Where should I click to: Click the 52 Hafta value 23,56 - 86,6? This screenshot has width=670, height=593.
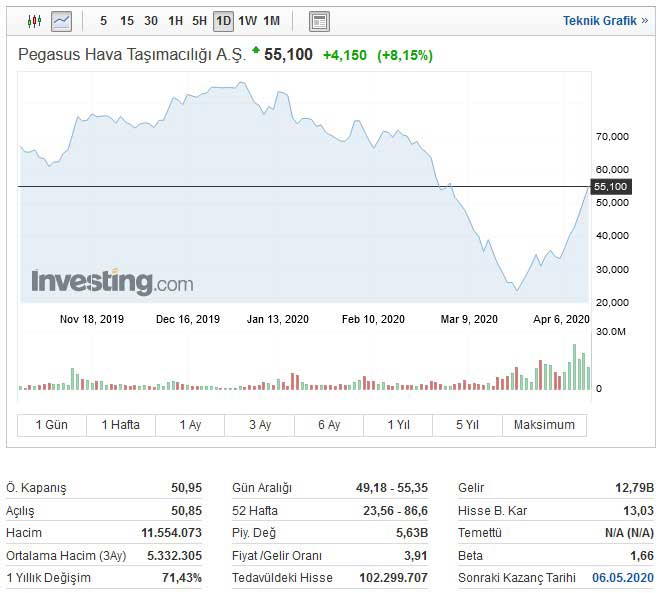tap(395, 511)
